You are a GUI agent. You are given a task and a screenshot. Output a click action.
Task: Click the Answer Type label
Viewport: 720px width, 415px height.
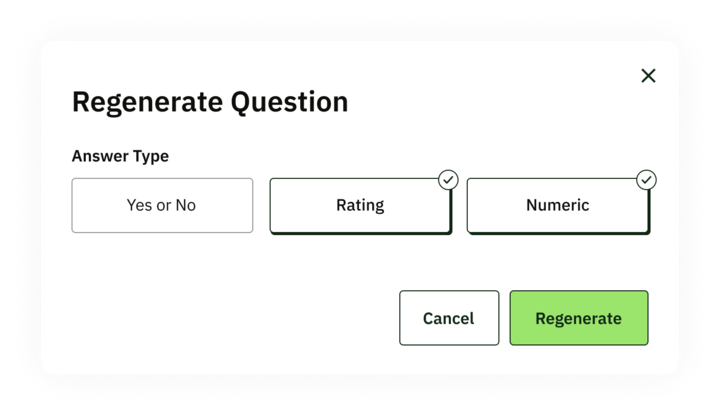(120, 156)
